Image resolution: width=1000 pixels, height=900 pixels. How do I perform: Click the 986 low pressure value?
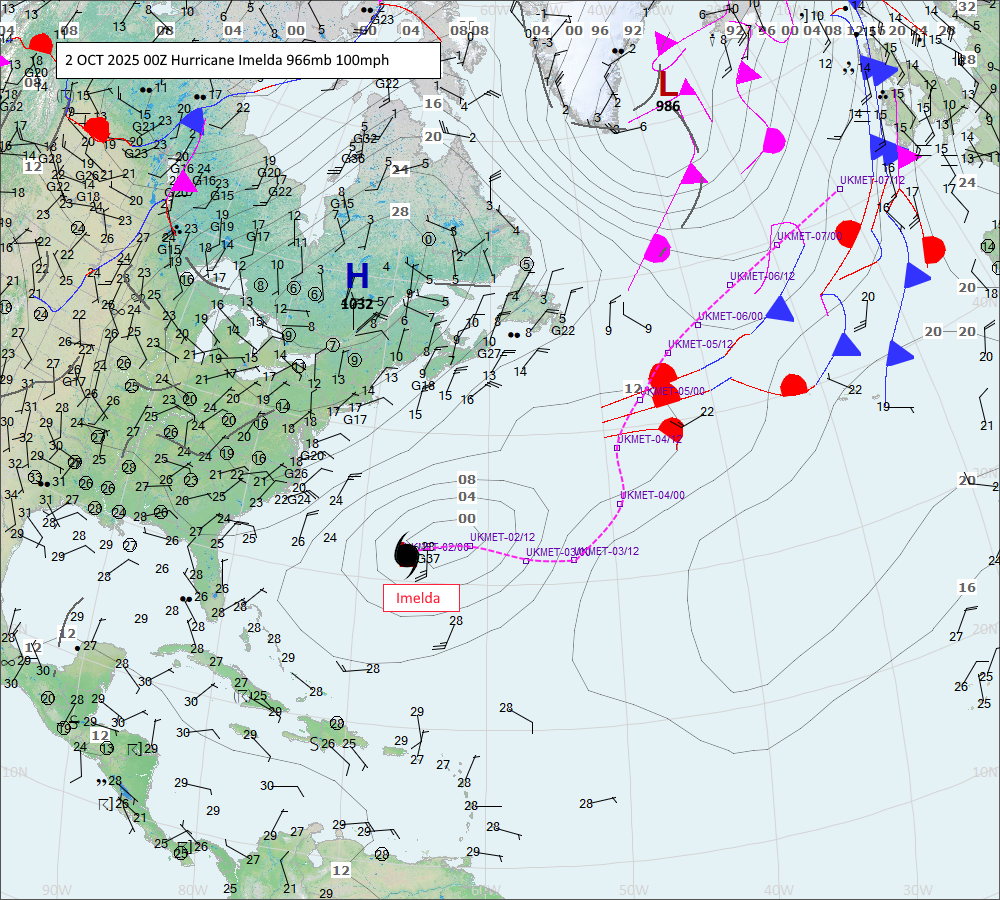668,106
